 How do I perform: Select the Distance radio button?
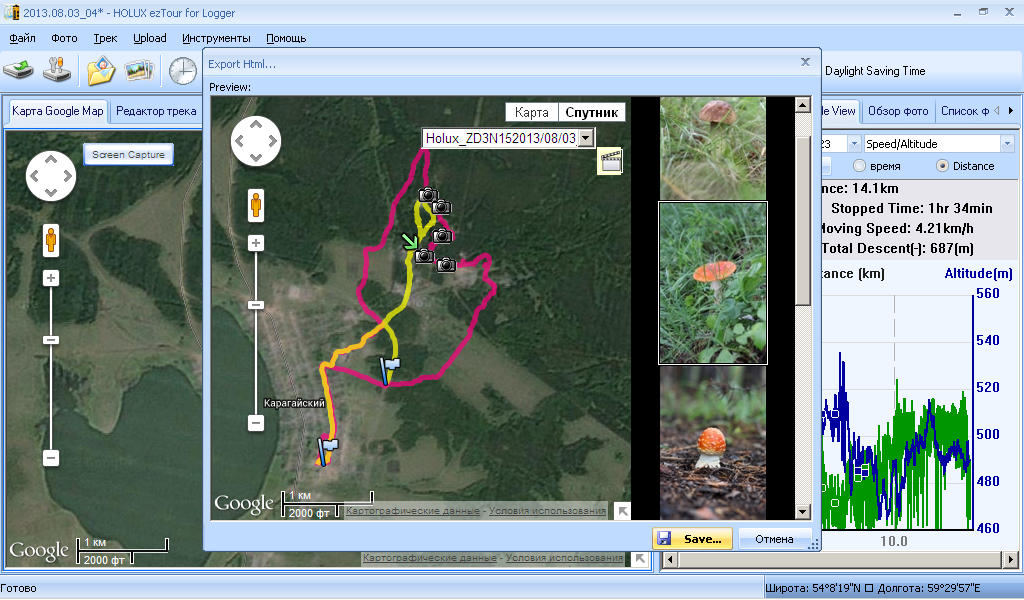click(x=942, y=166)
